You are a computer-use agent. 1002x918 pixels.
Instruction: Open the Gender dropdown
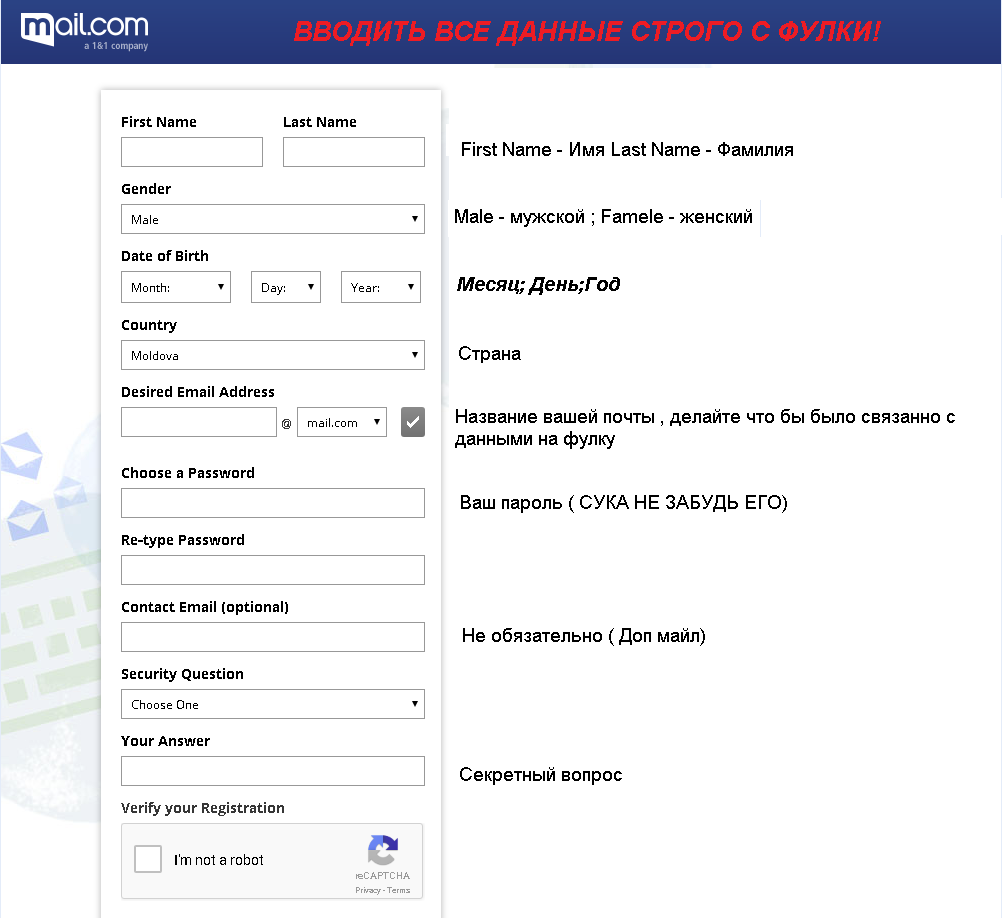(x=272, y=219)
